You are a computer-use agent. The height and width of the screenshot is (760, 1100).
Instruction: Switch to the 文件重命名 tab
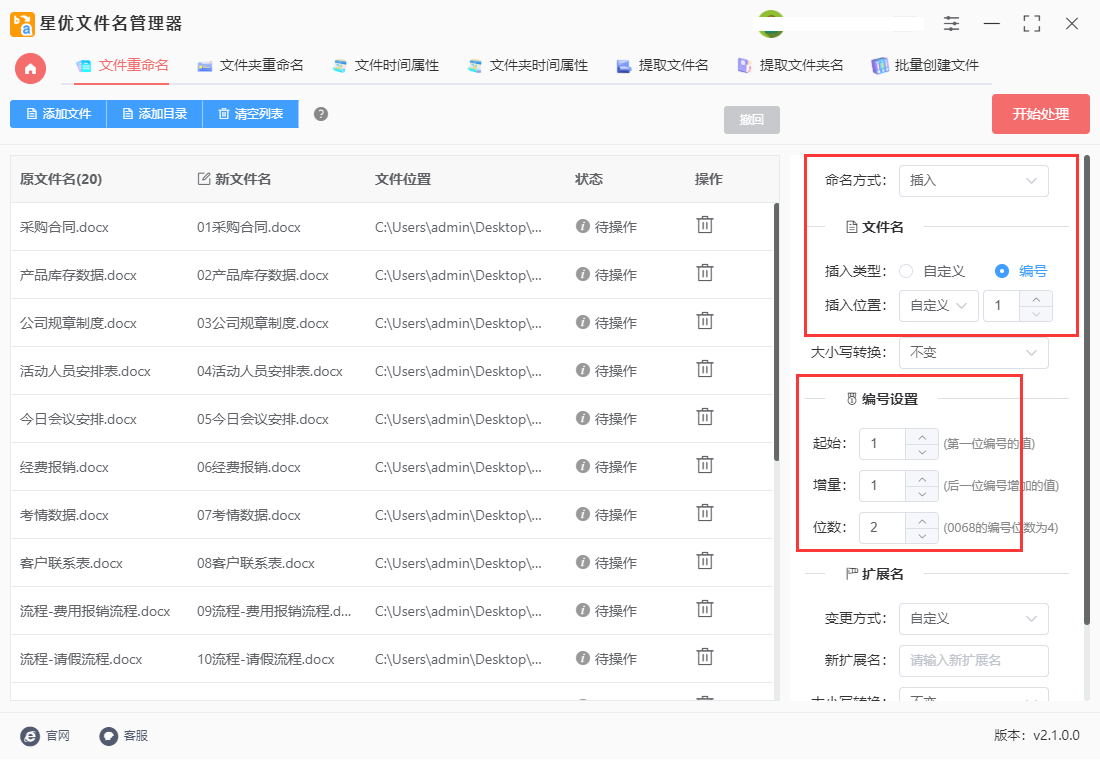click(x=122, y=65)
